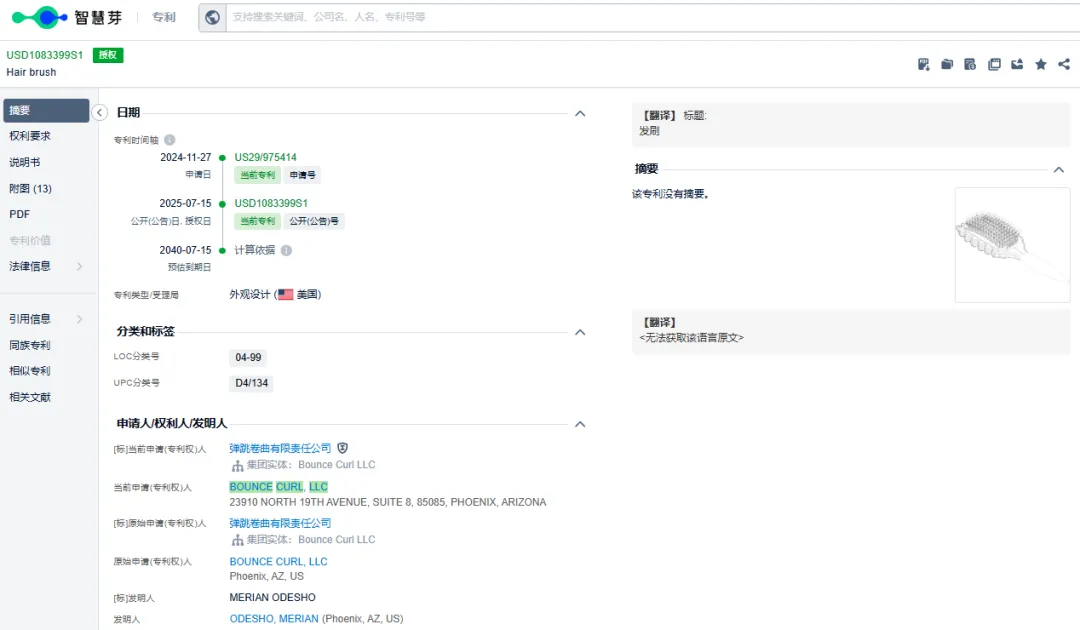Collapse the left sidebar with arrow button

pos(100,112)
